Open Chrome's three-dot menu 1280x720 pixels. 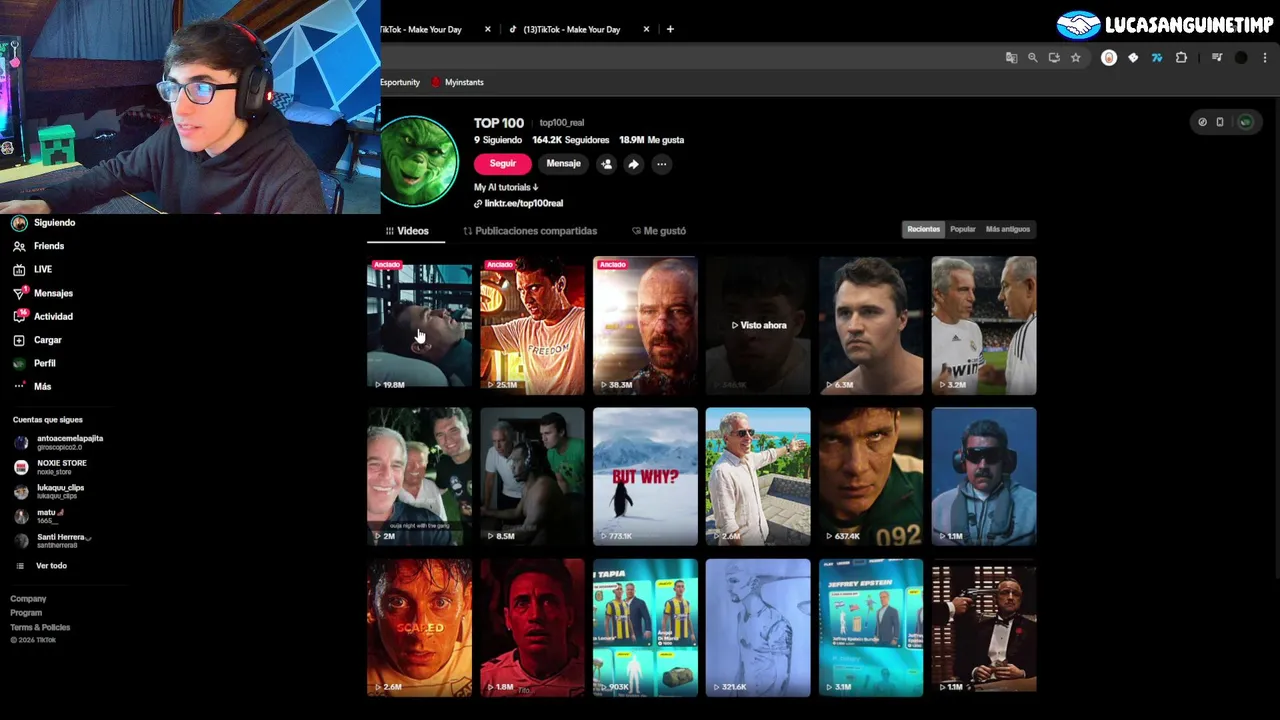[x=1265, y=58]
